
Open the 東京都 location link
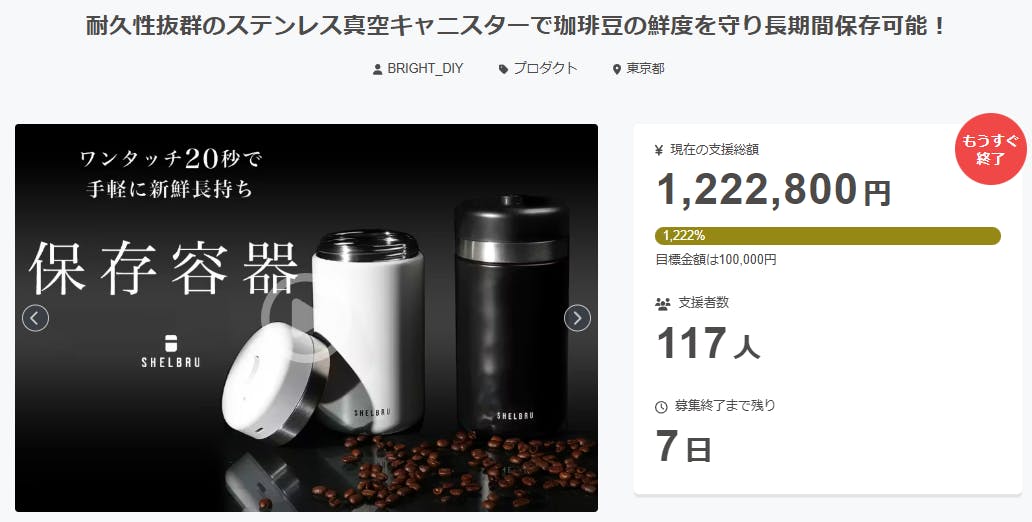pyautogui.click(x=645, y=68)
